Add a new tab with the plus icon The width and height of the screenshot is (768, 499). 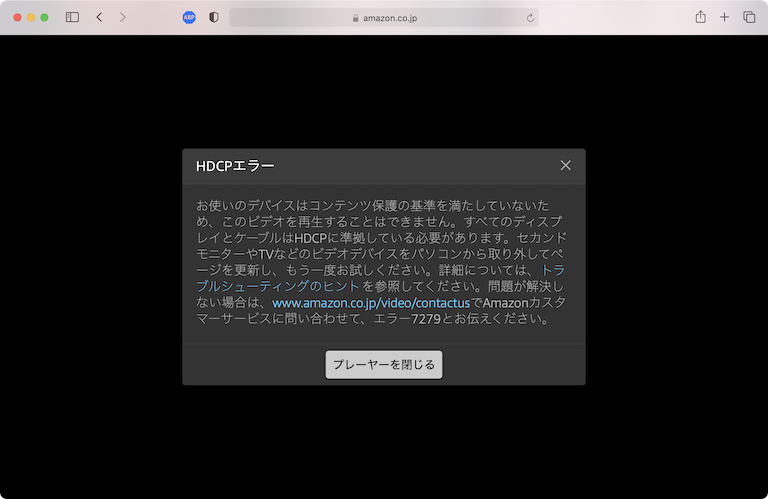pos(724,17)
